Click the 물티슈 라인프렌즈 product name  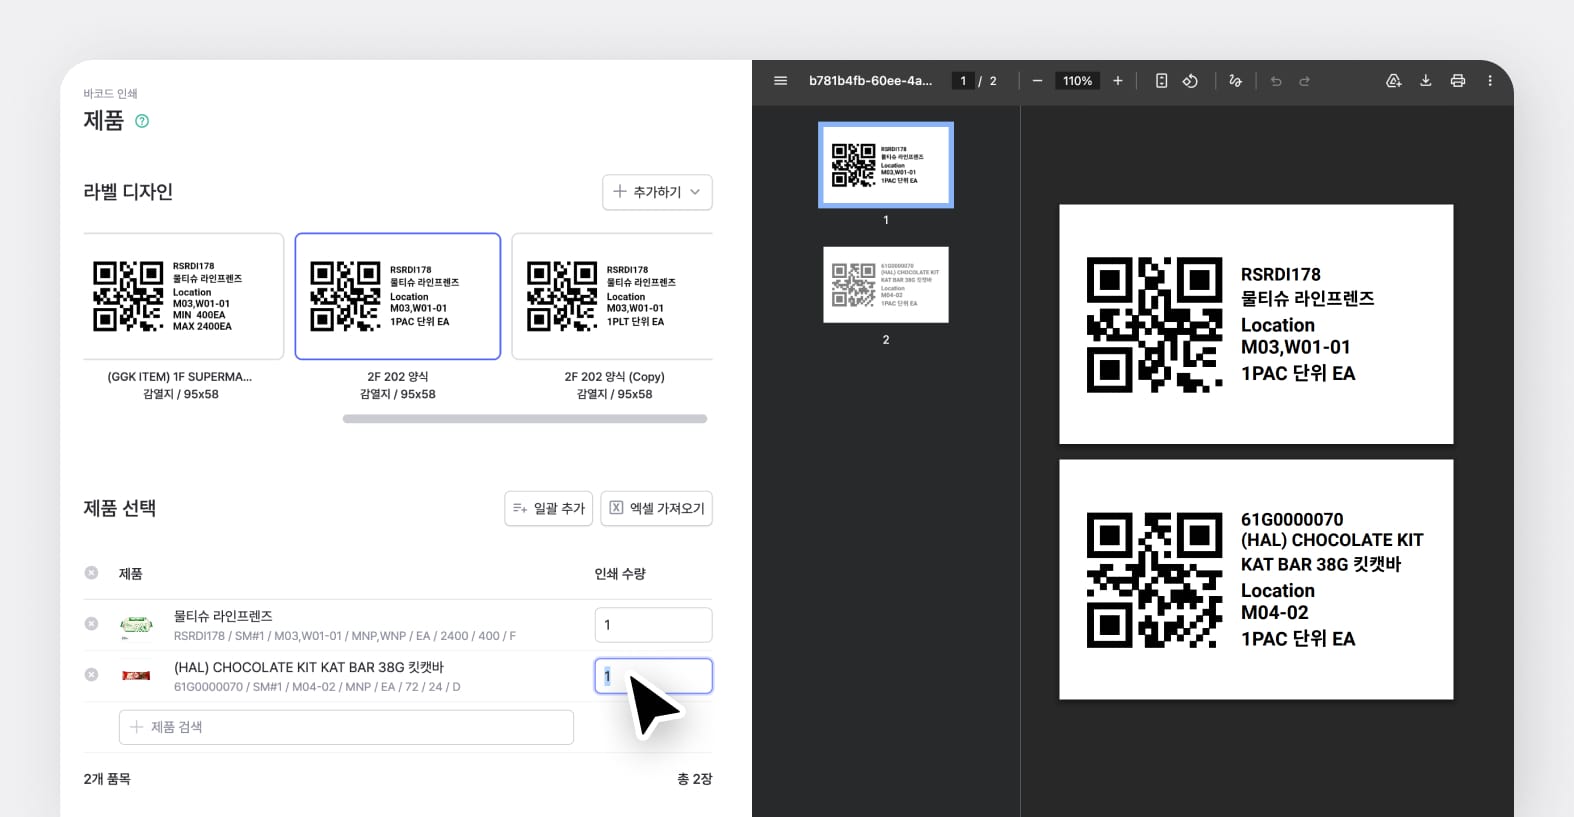pyautogui.click(x=223, y=616)
